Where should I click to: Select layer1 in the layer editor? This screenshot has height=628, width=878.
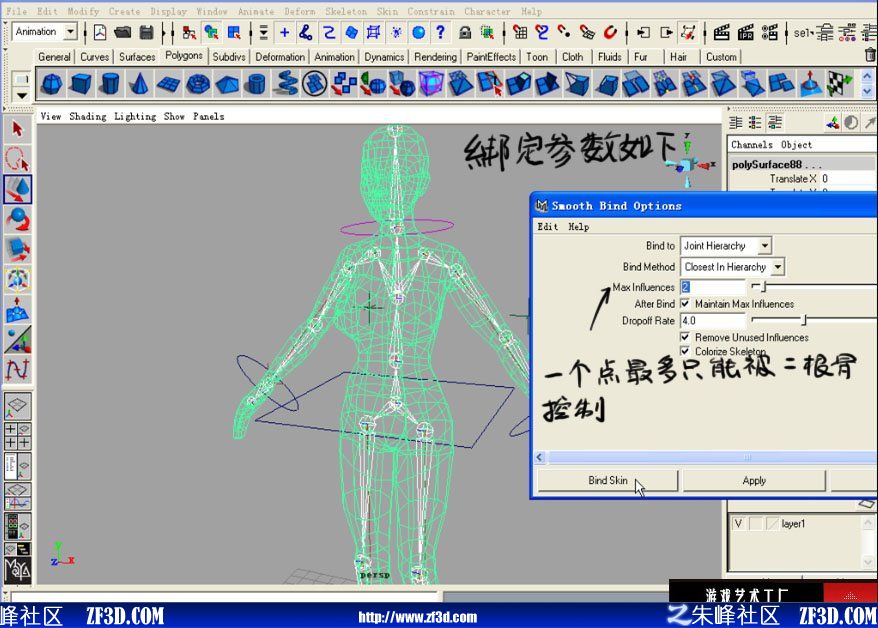coord(793,524)
